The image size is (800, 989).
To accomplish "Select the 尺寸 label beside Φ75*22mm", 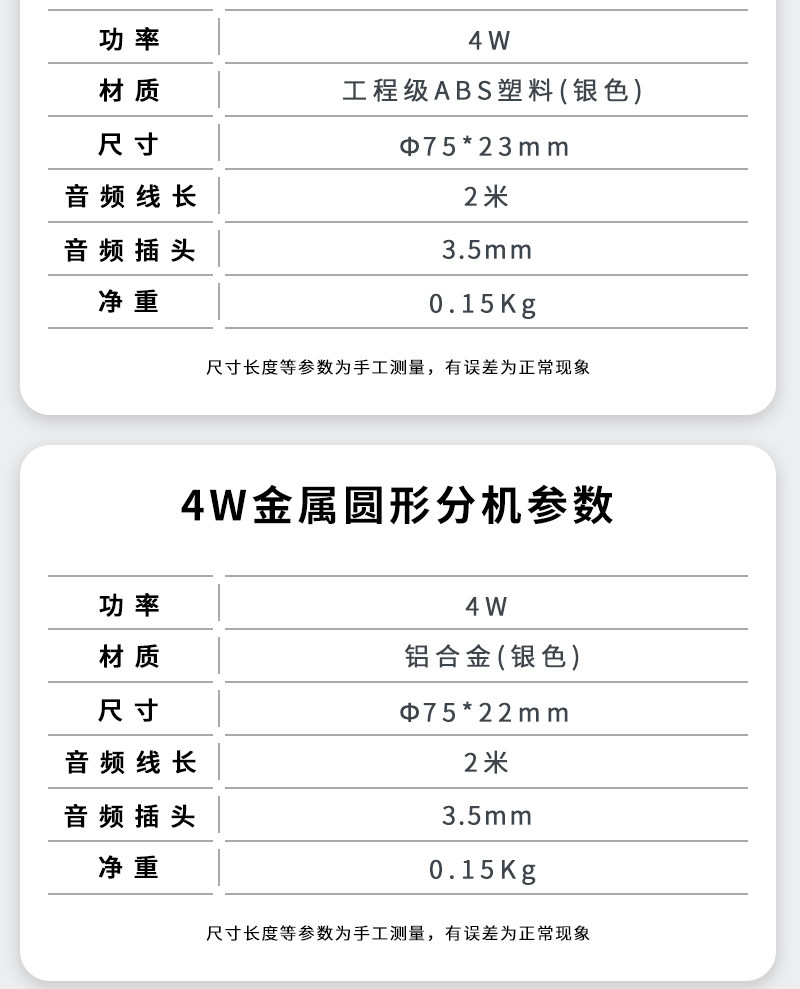I will pyautogui.click(x=130, y=711).
